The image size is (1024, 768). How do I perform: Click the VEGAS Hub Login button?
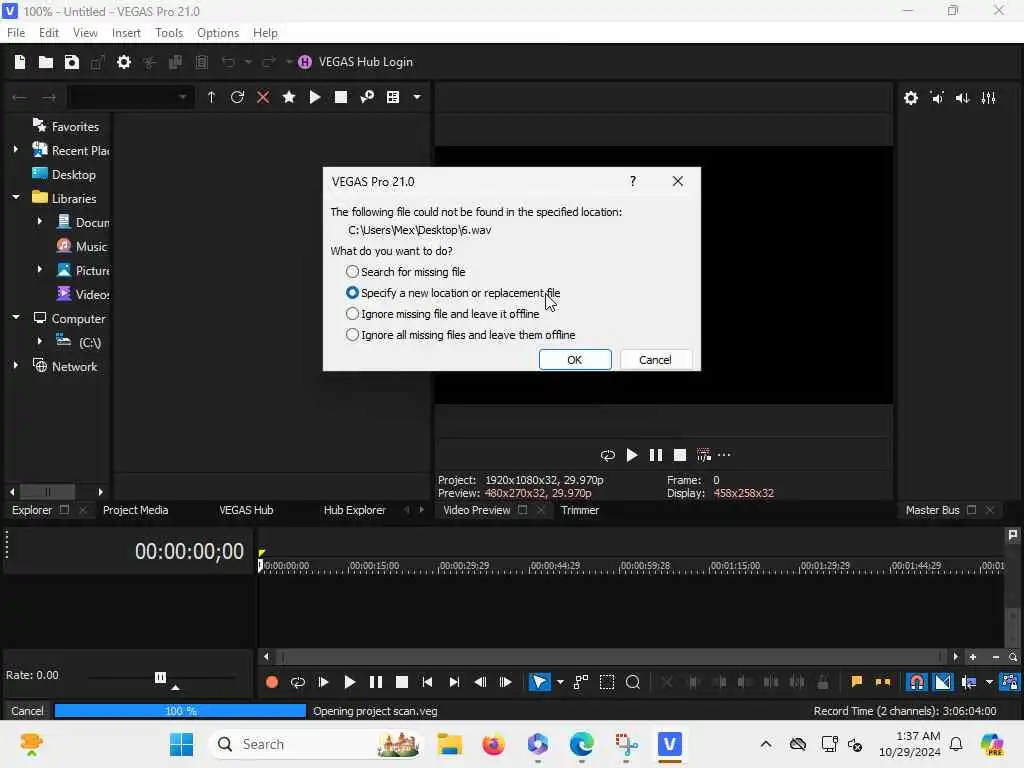[x=356, y=62]
